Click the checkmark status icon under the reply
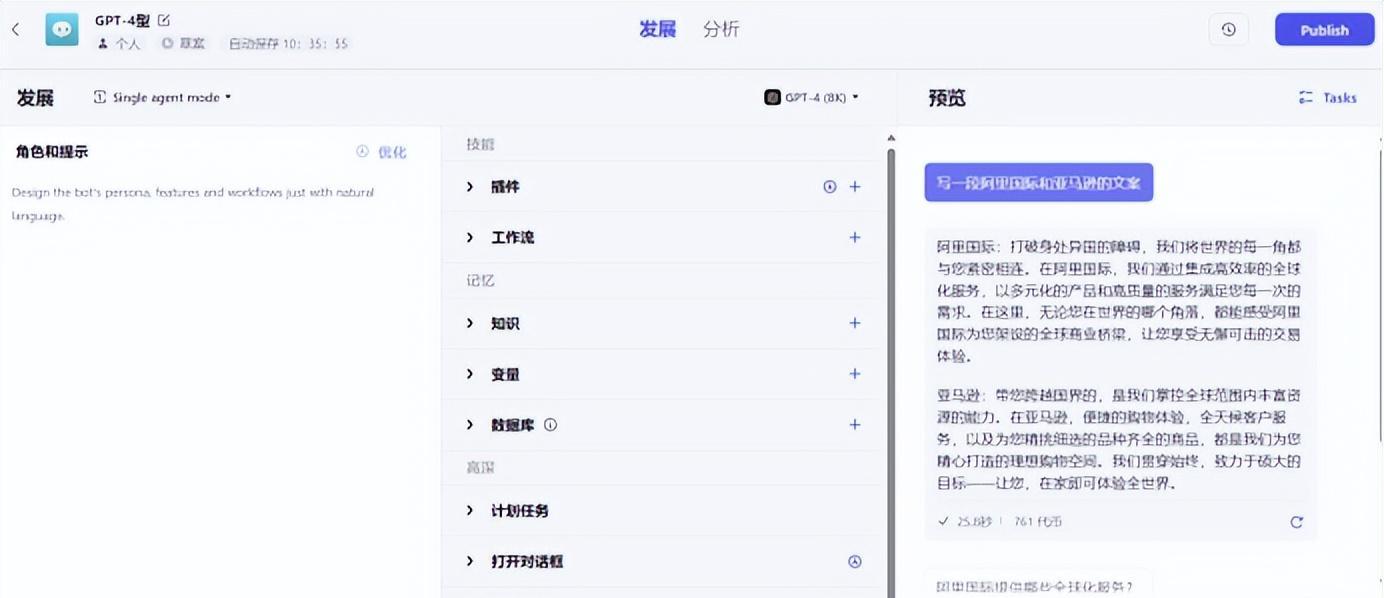 tap(943, 521)
